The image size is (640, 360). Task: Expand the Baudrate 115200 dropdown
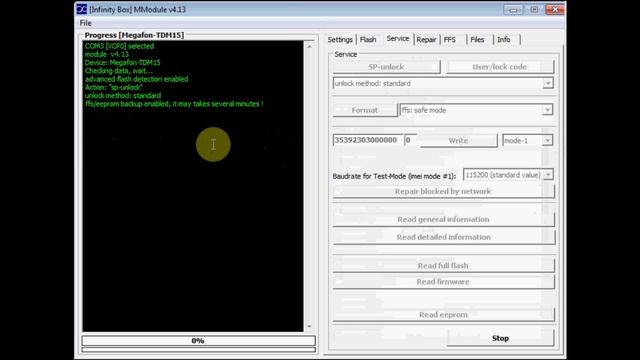pyautogui.click(x=548, y=175)
